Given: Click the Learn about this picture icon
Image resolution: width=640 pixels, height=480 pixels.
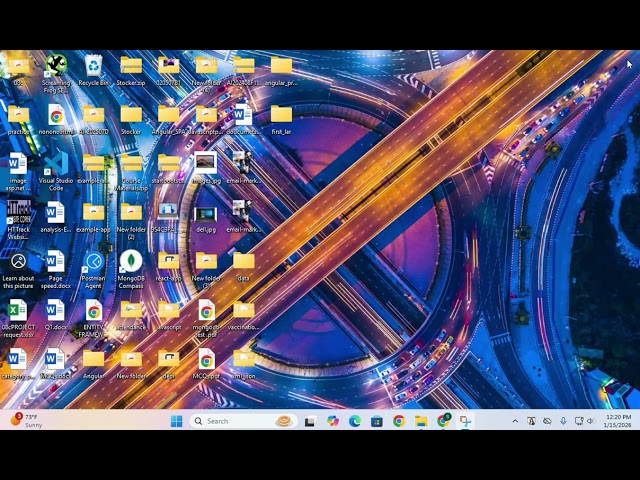Looking at the screenshot, I should [18, 265].
